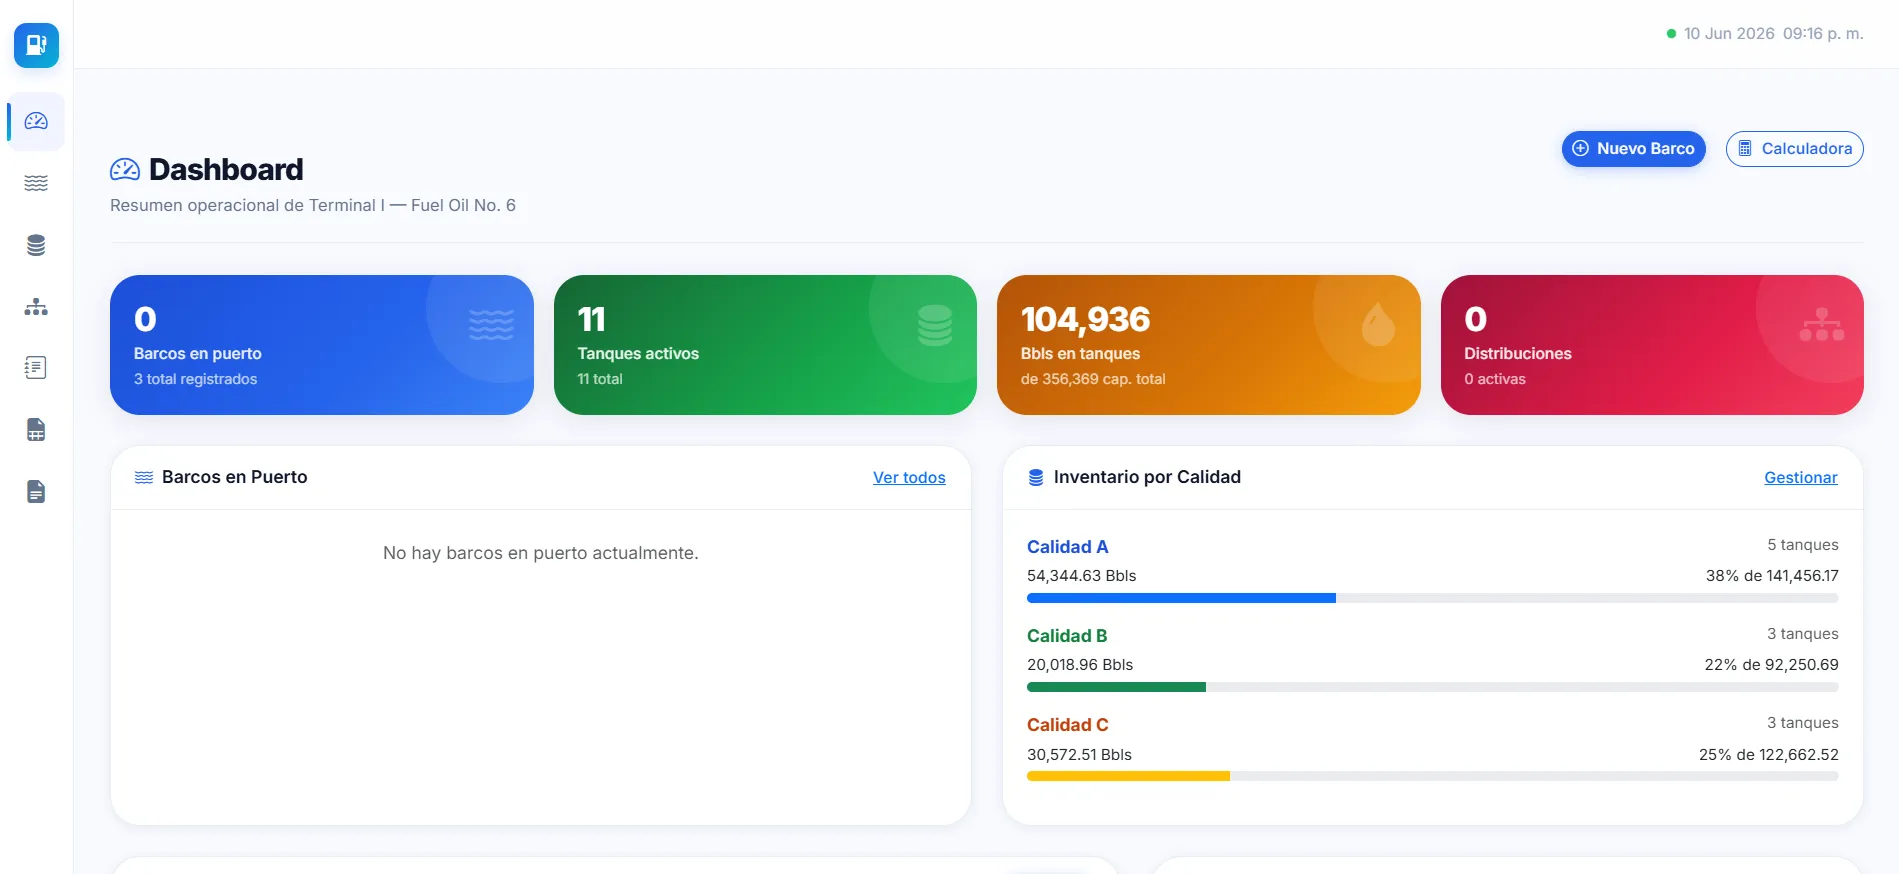
Task: Click the green status dot by the date
Action: click(x=1671, y=34)
